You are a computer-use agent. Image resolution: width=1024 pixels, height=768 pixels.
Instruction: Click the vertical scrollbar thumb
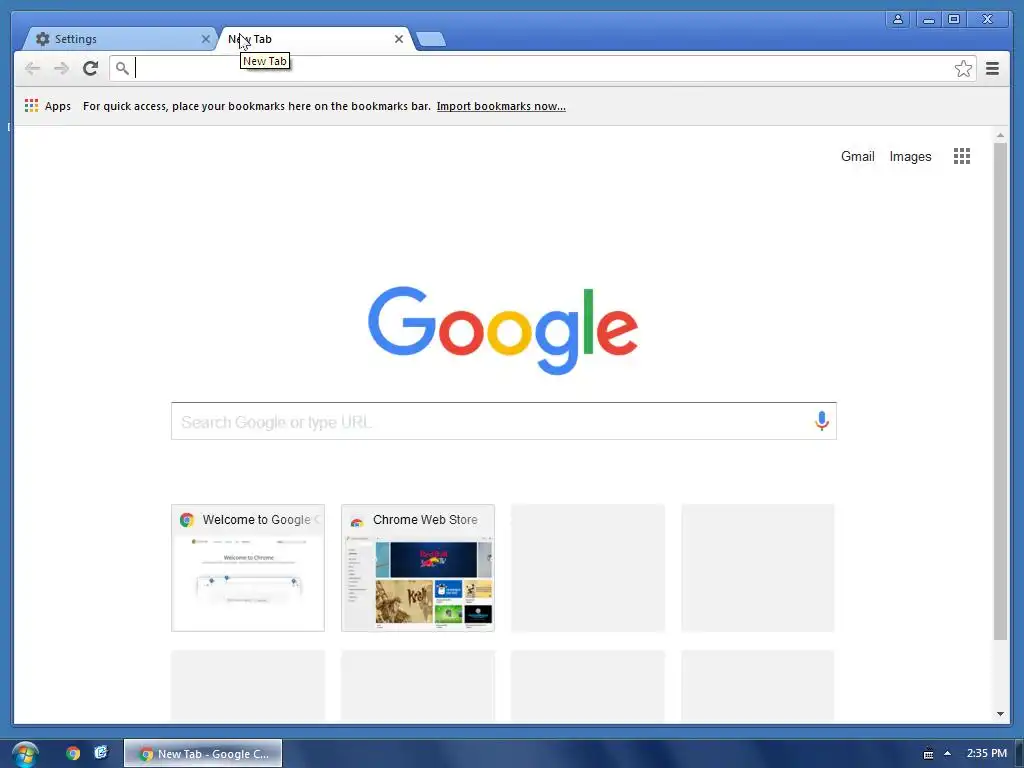[1000, 391]
